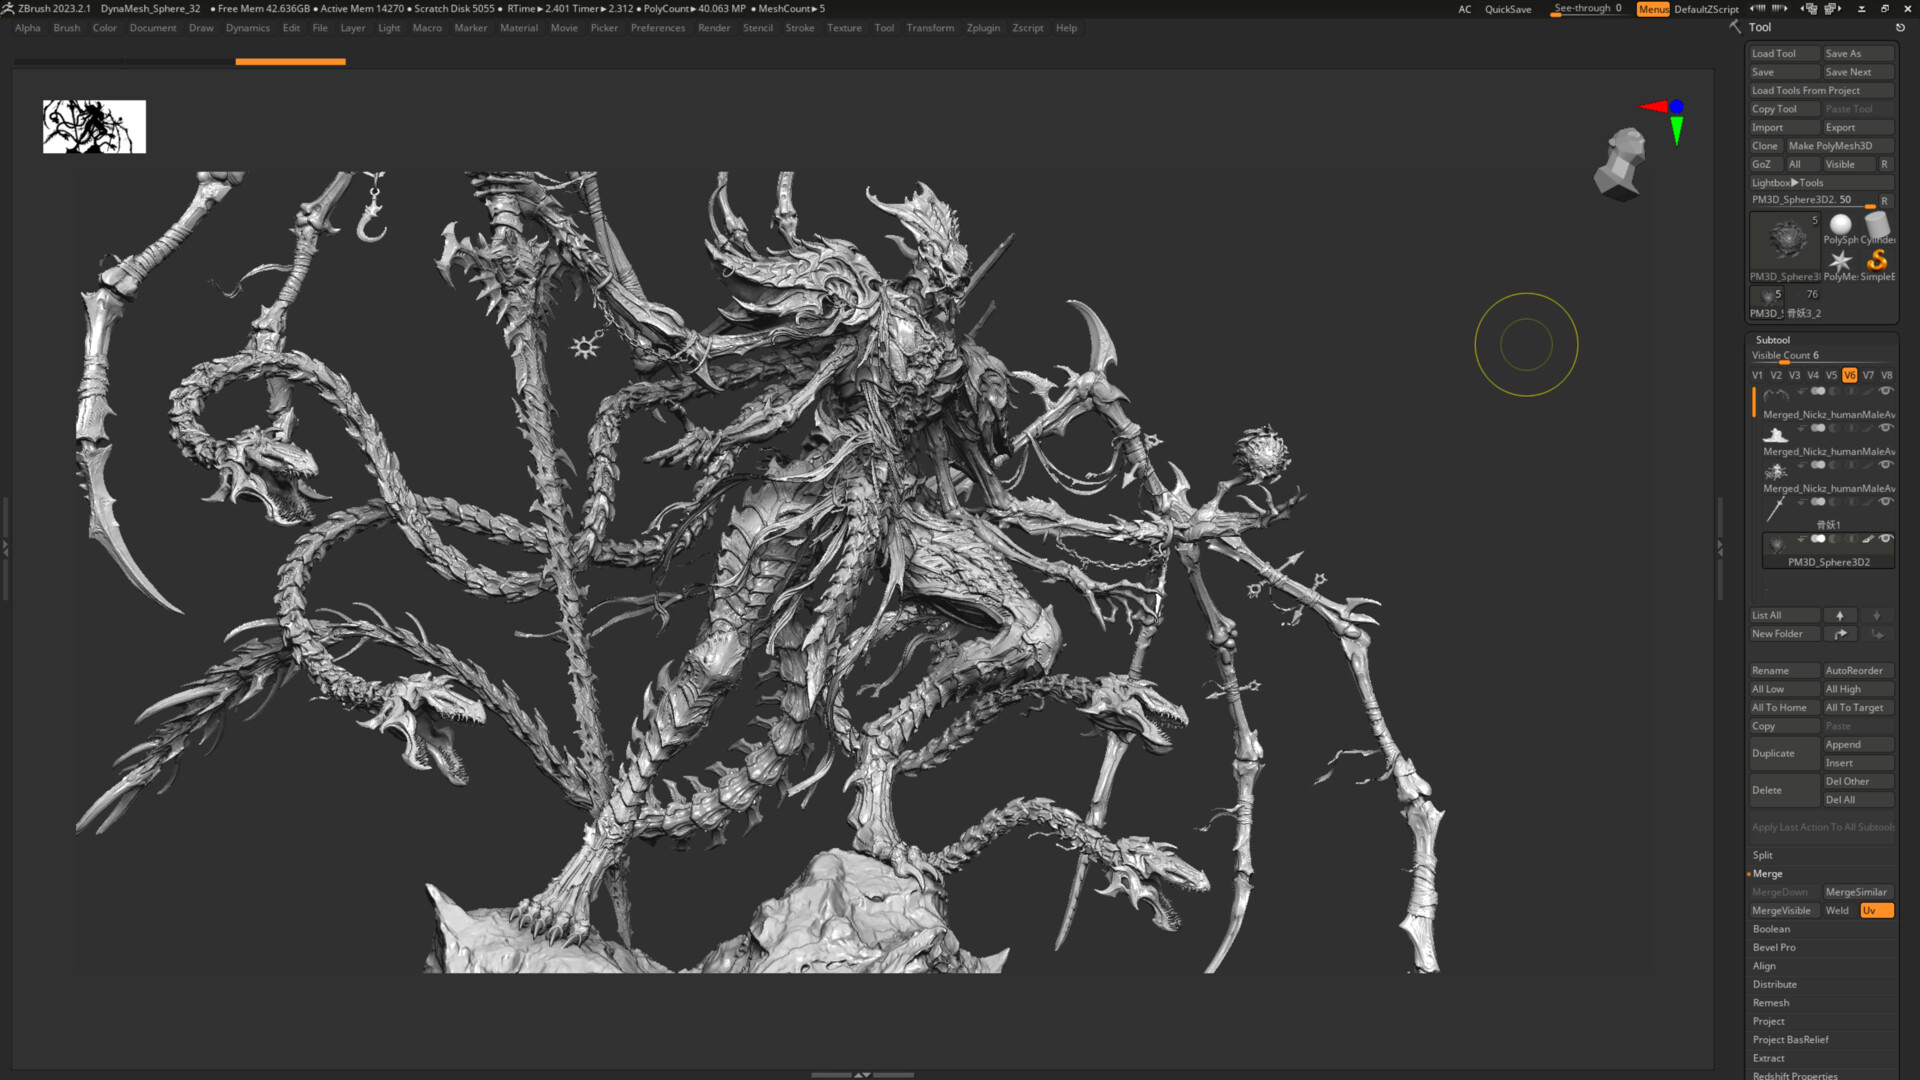Viewport: 1920px width, 1080px height.
Task: Click the polypaint brush icon on the PM3D_Sphere3D2 subtool
Action: point(1866,539)
